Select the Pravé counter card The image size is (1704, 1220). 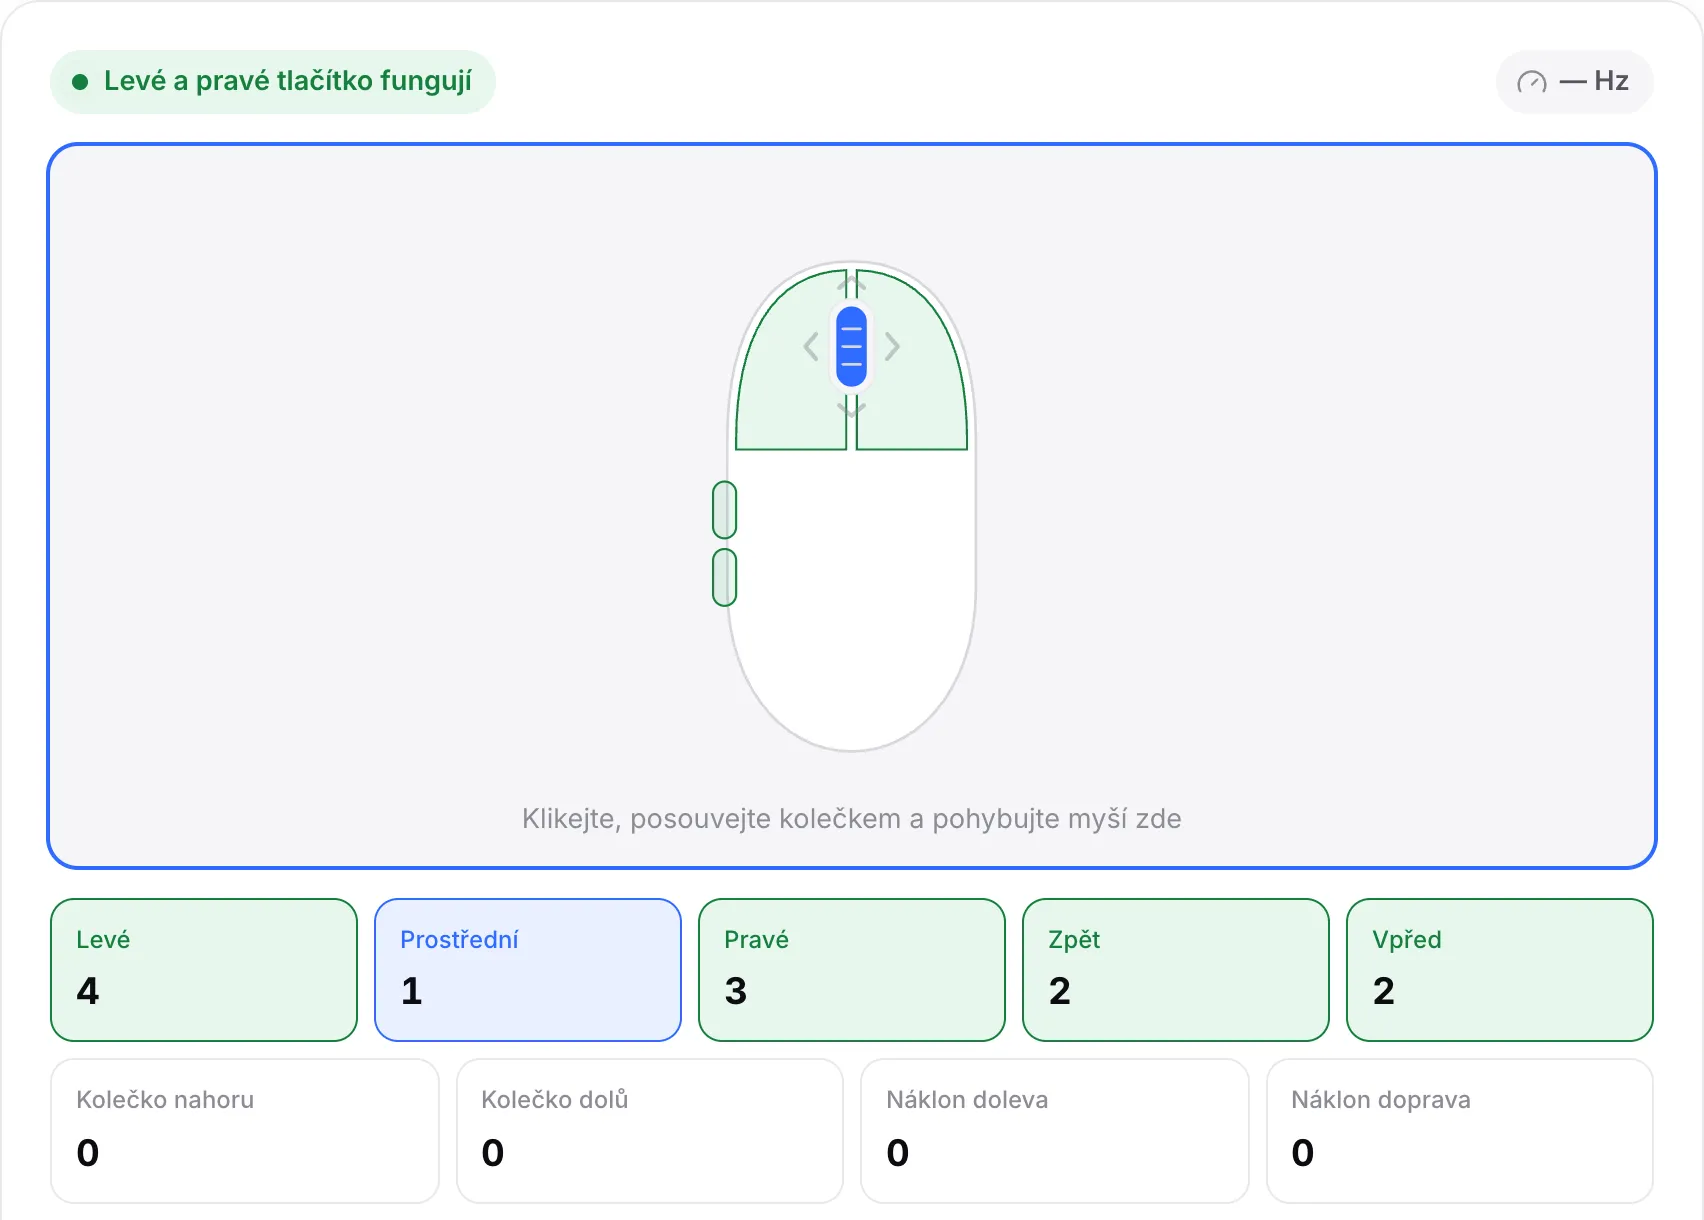click(852, 970)
